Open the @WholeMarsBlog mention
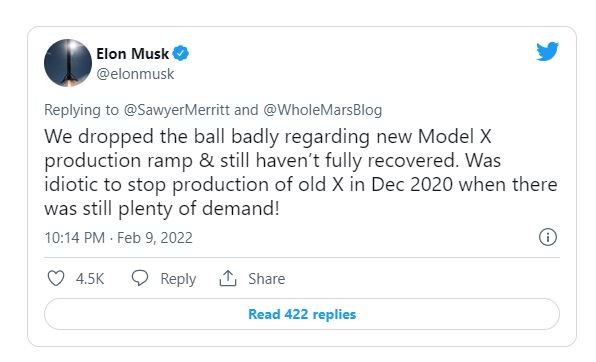This screenshot has width=596, height=362. tap(322, 110)
